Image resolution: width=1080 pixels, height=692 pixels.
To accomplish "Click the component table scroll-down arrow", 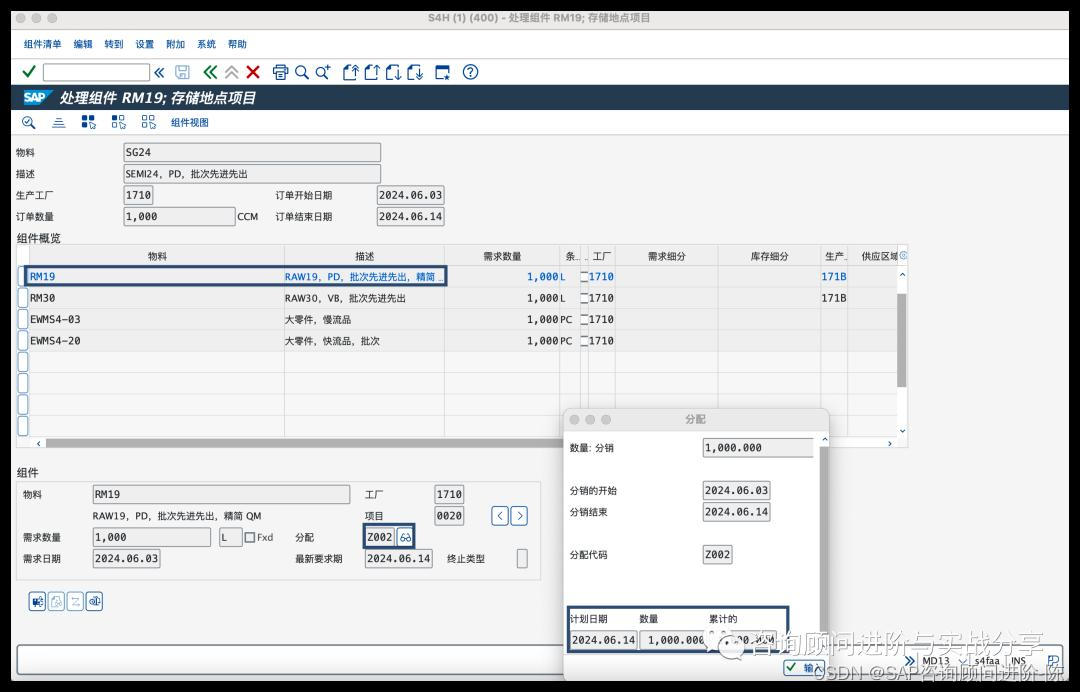I will coord(902,431).
